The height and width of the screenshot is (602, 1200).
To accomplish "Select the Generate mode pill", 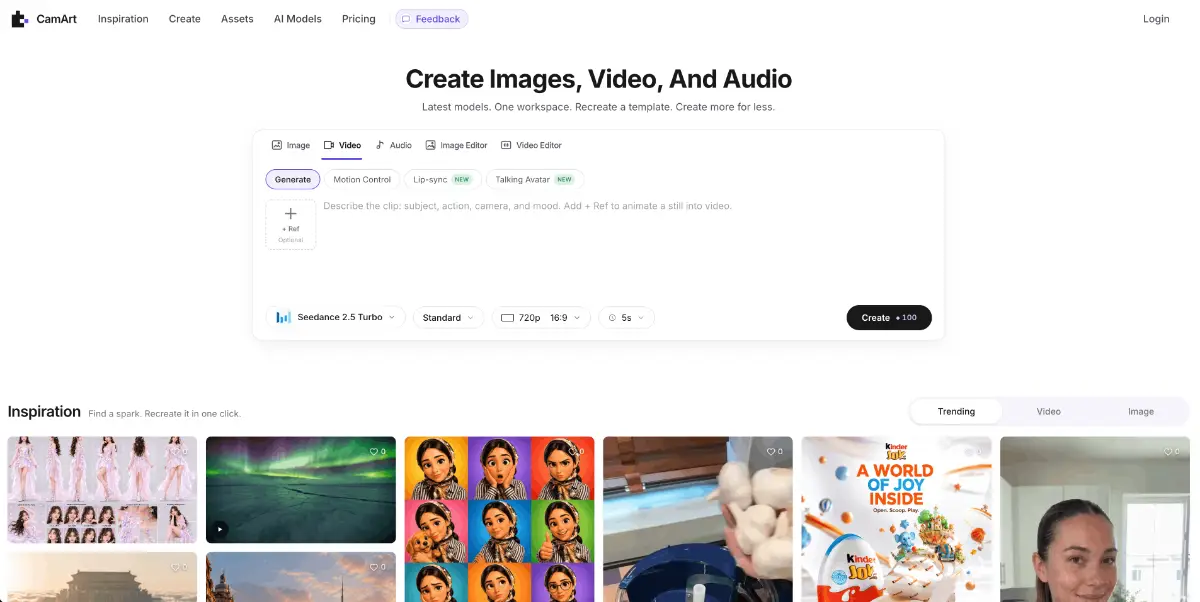I will tap(293, 179).
